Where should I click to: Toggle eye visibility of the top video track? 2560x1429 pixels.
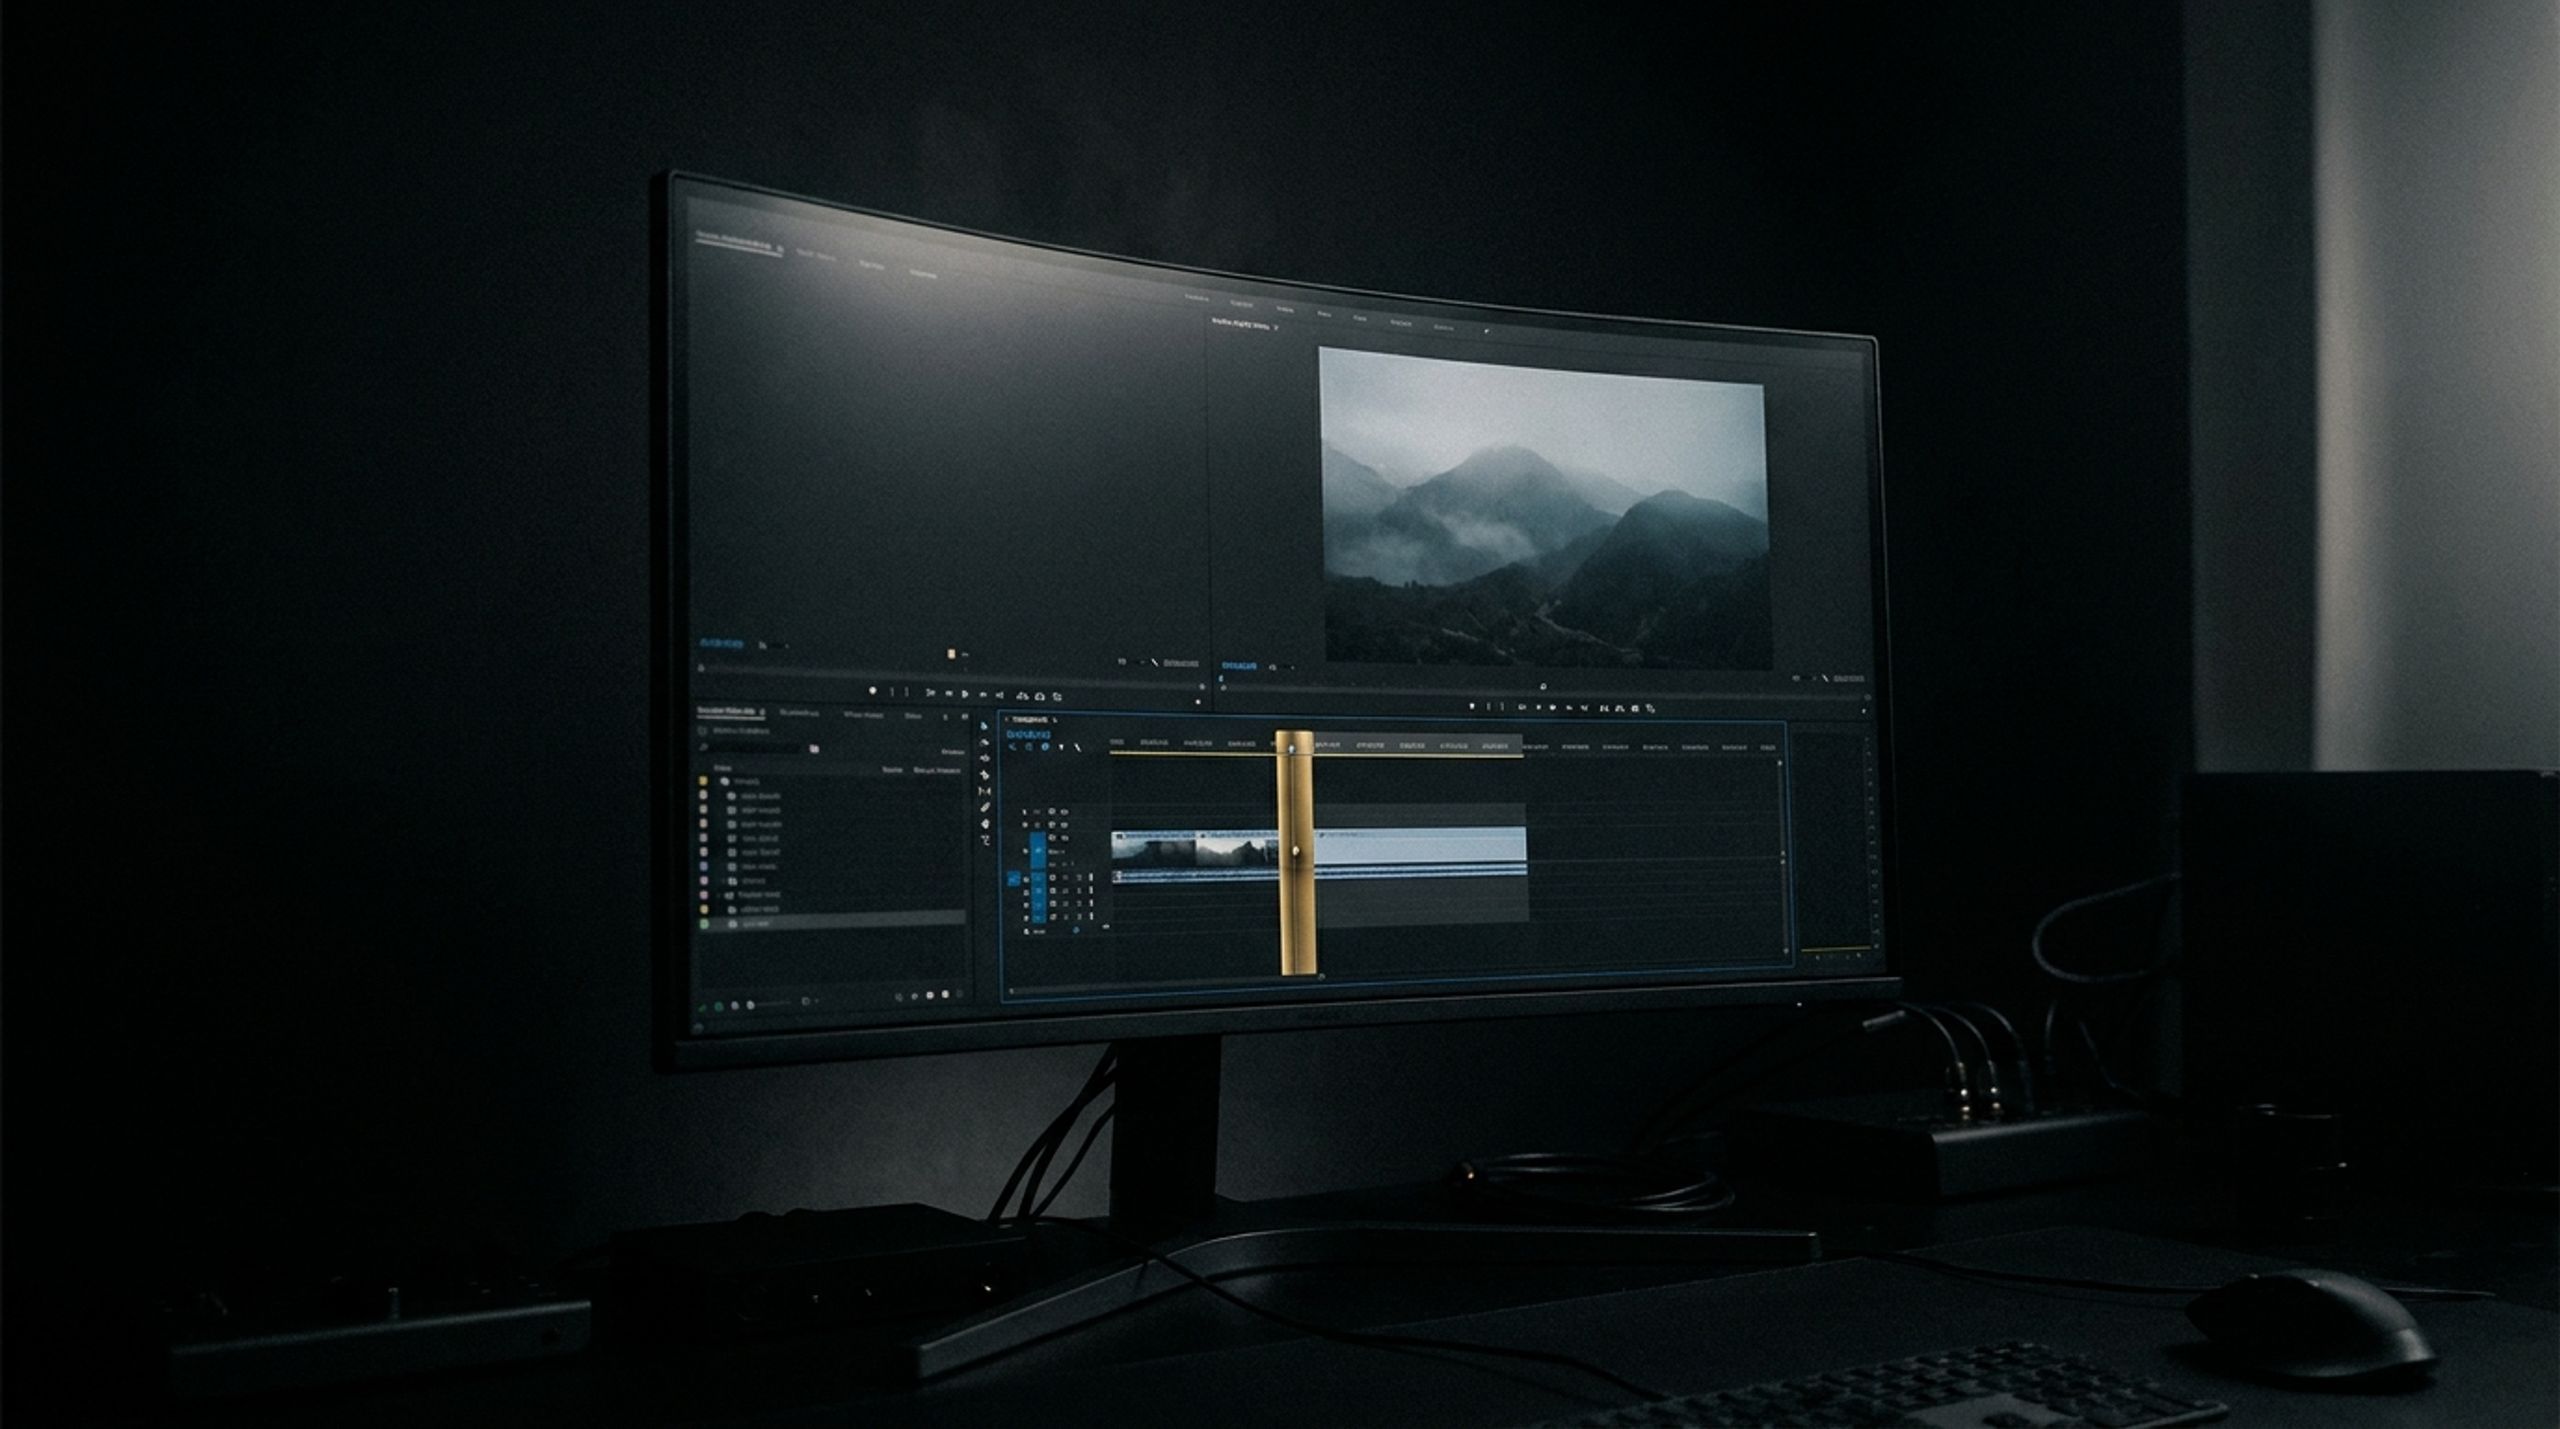(1064, 812)
